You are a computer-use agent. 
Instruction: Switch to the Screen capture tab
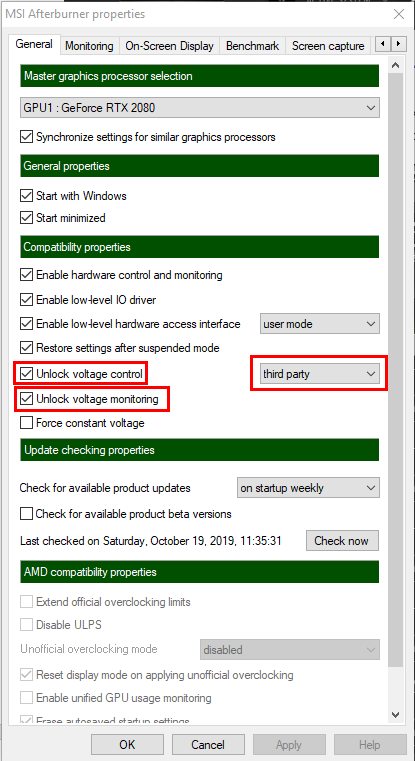[328, 46]
